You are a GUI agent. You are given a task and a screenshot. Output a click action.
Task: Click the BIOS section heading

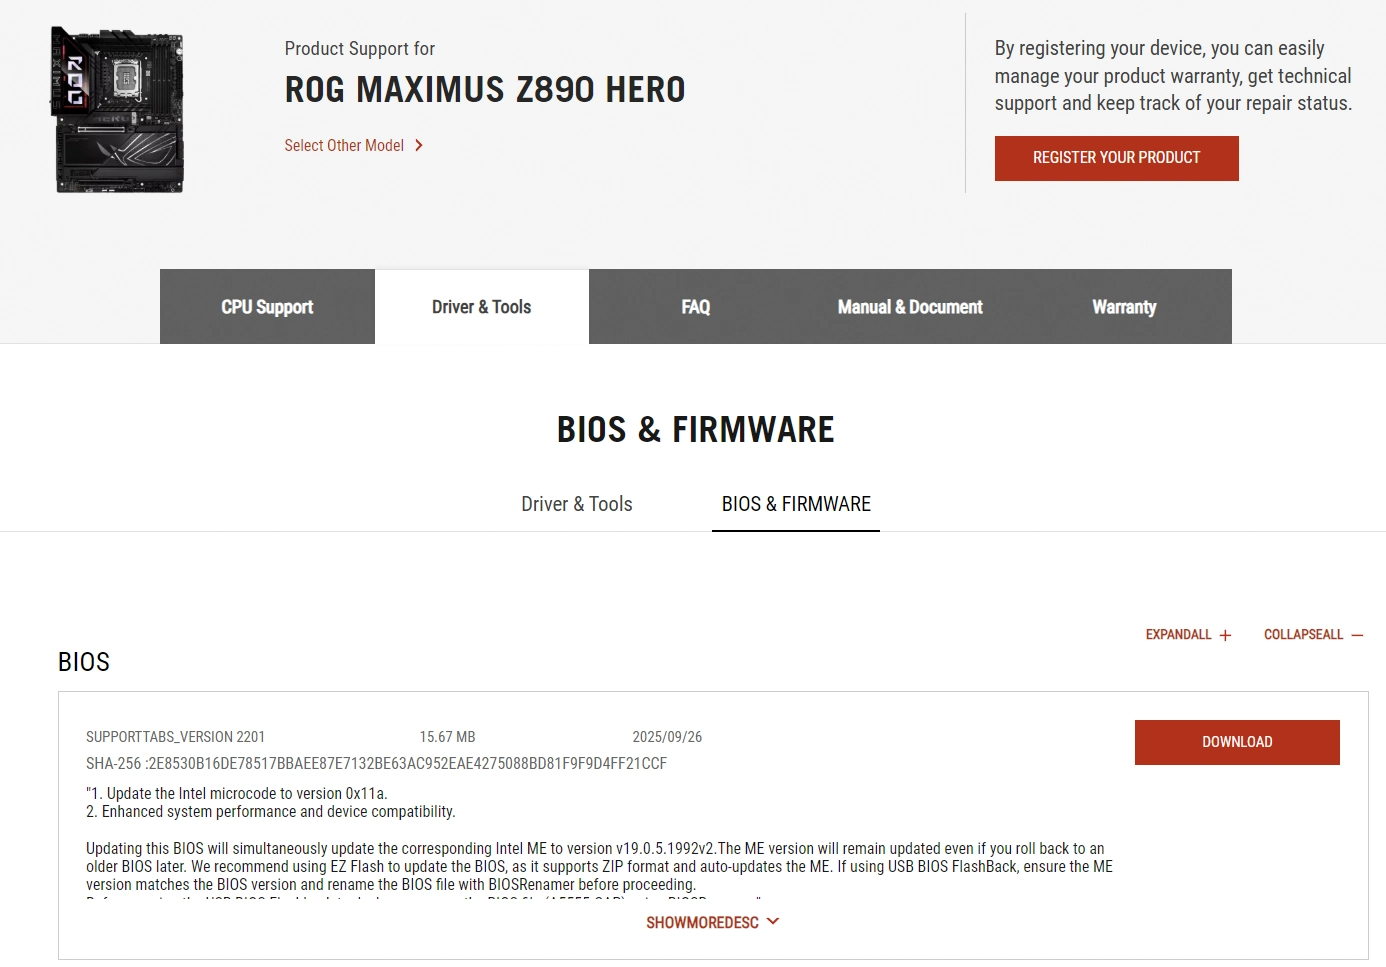[84, 661]
